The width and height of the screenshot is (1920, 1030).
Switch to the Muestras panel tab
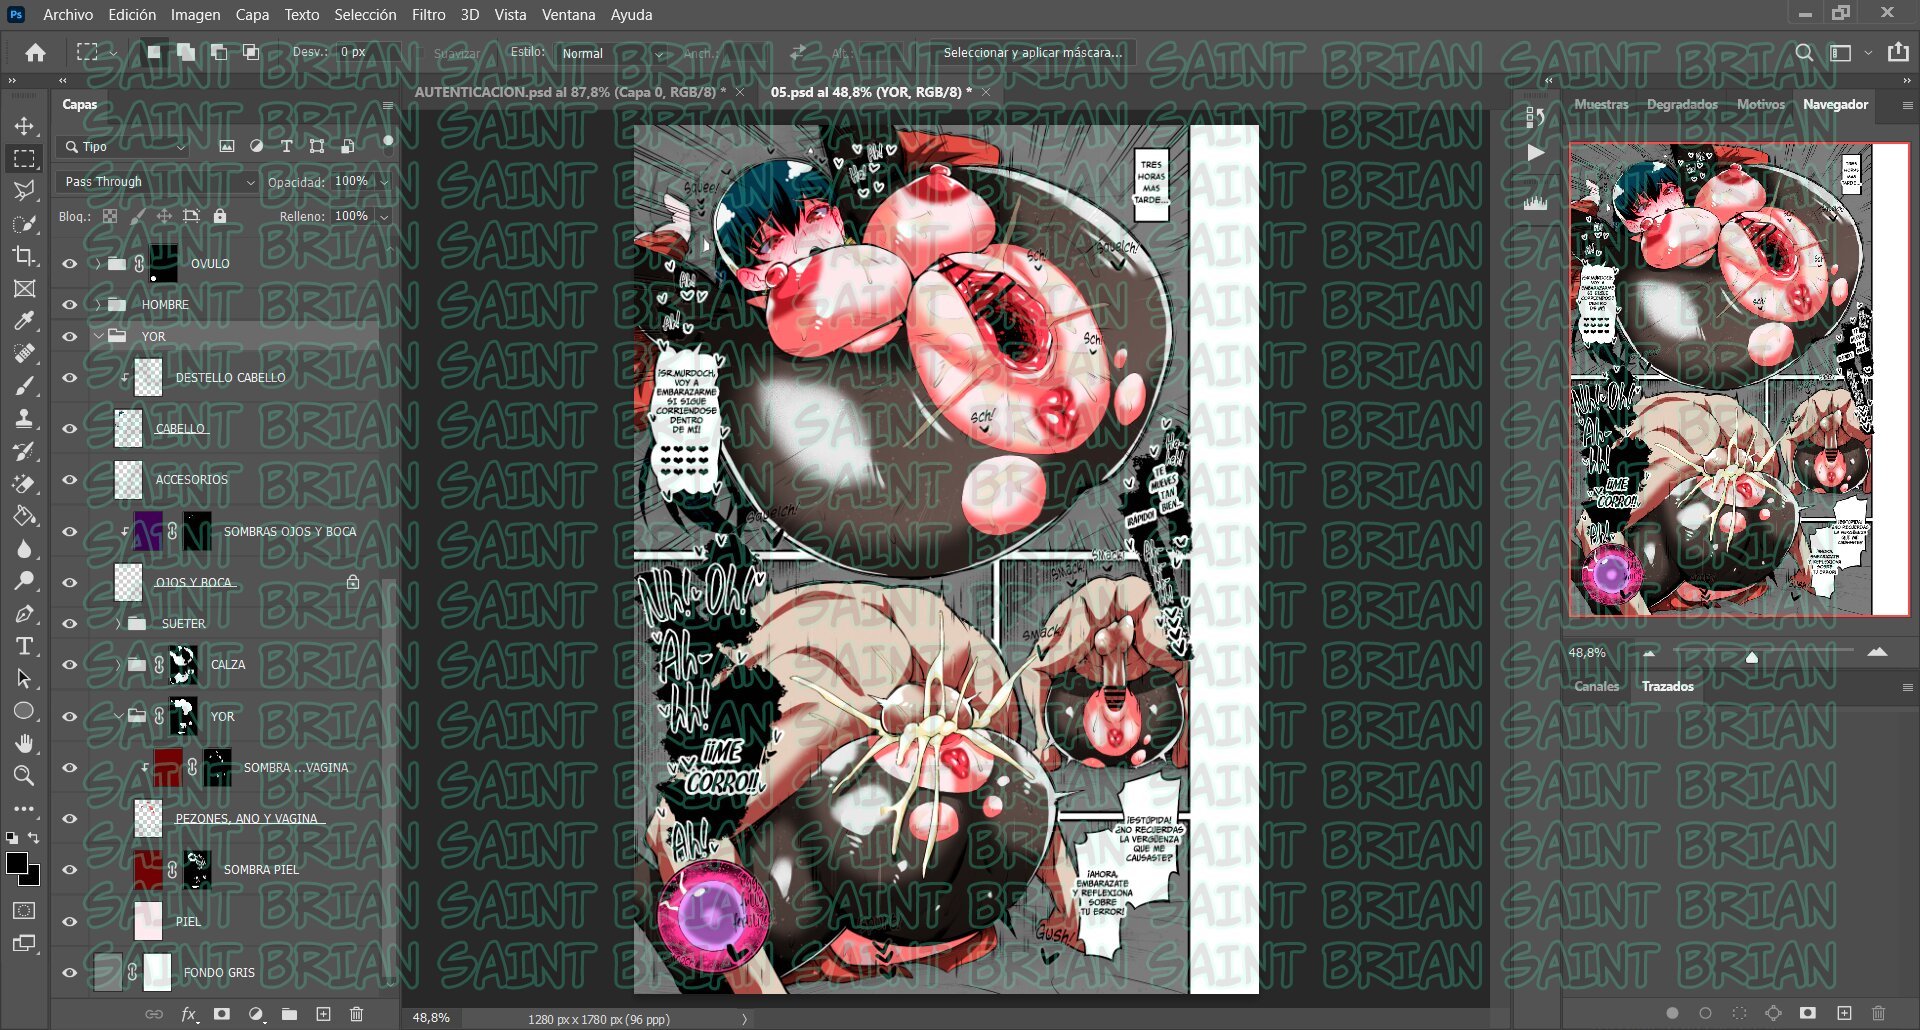click(1601, 104)
